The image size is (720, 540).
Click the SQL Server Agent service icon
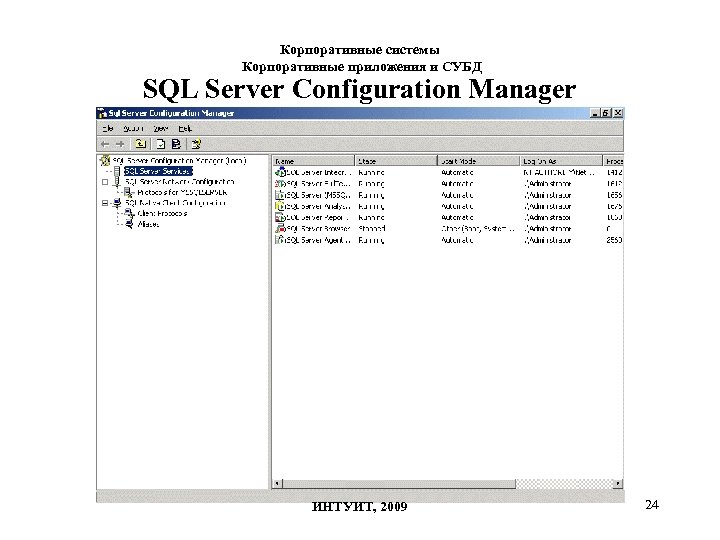pyautogui.click(x=280, y=240)
